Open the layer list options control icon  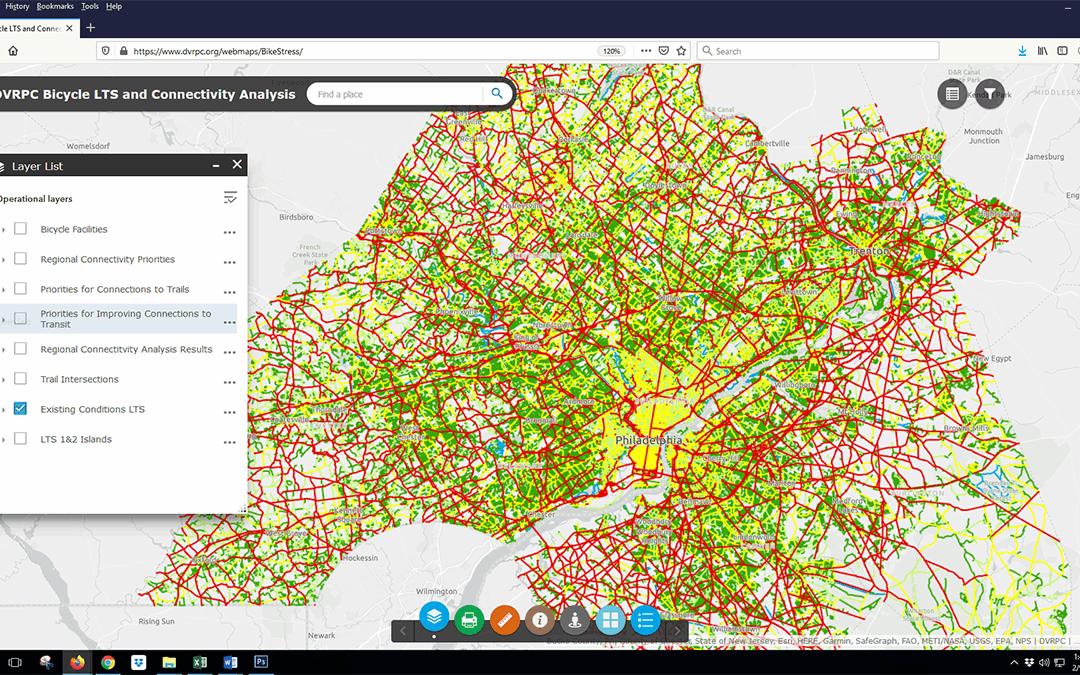tap(230, 198)
